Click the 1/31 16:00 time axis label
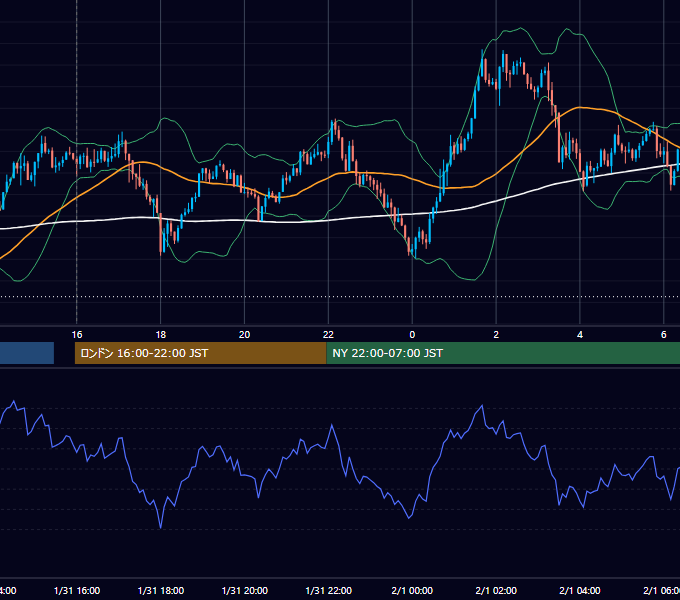The height and width of the screenshot is (600, 680). click(x=77, y=591)
